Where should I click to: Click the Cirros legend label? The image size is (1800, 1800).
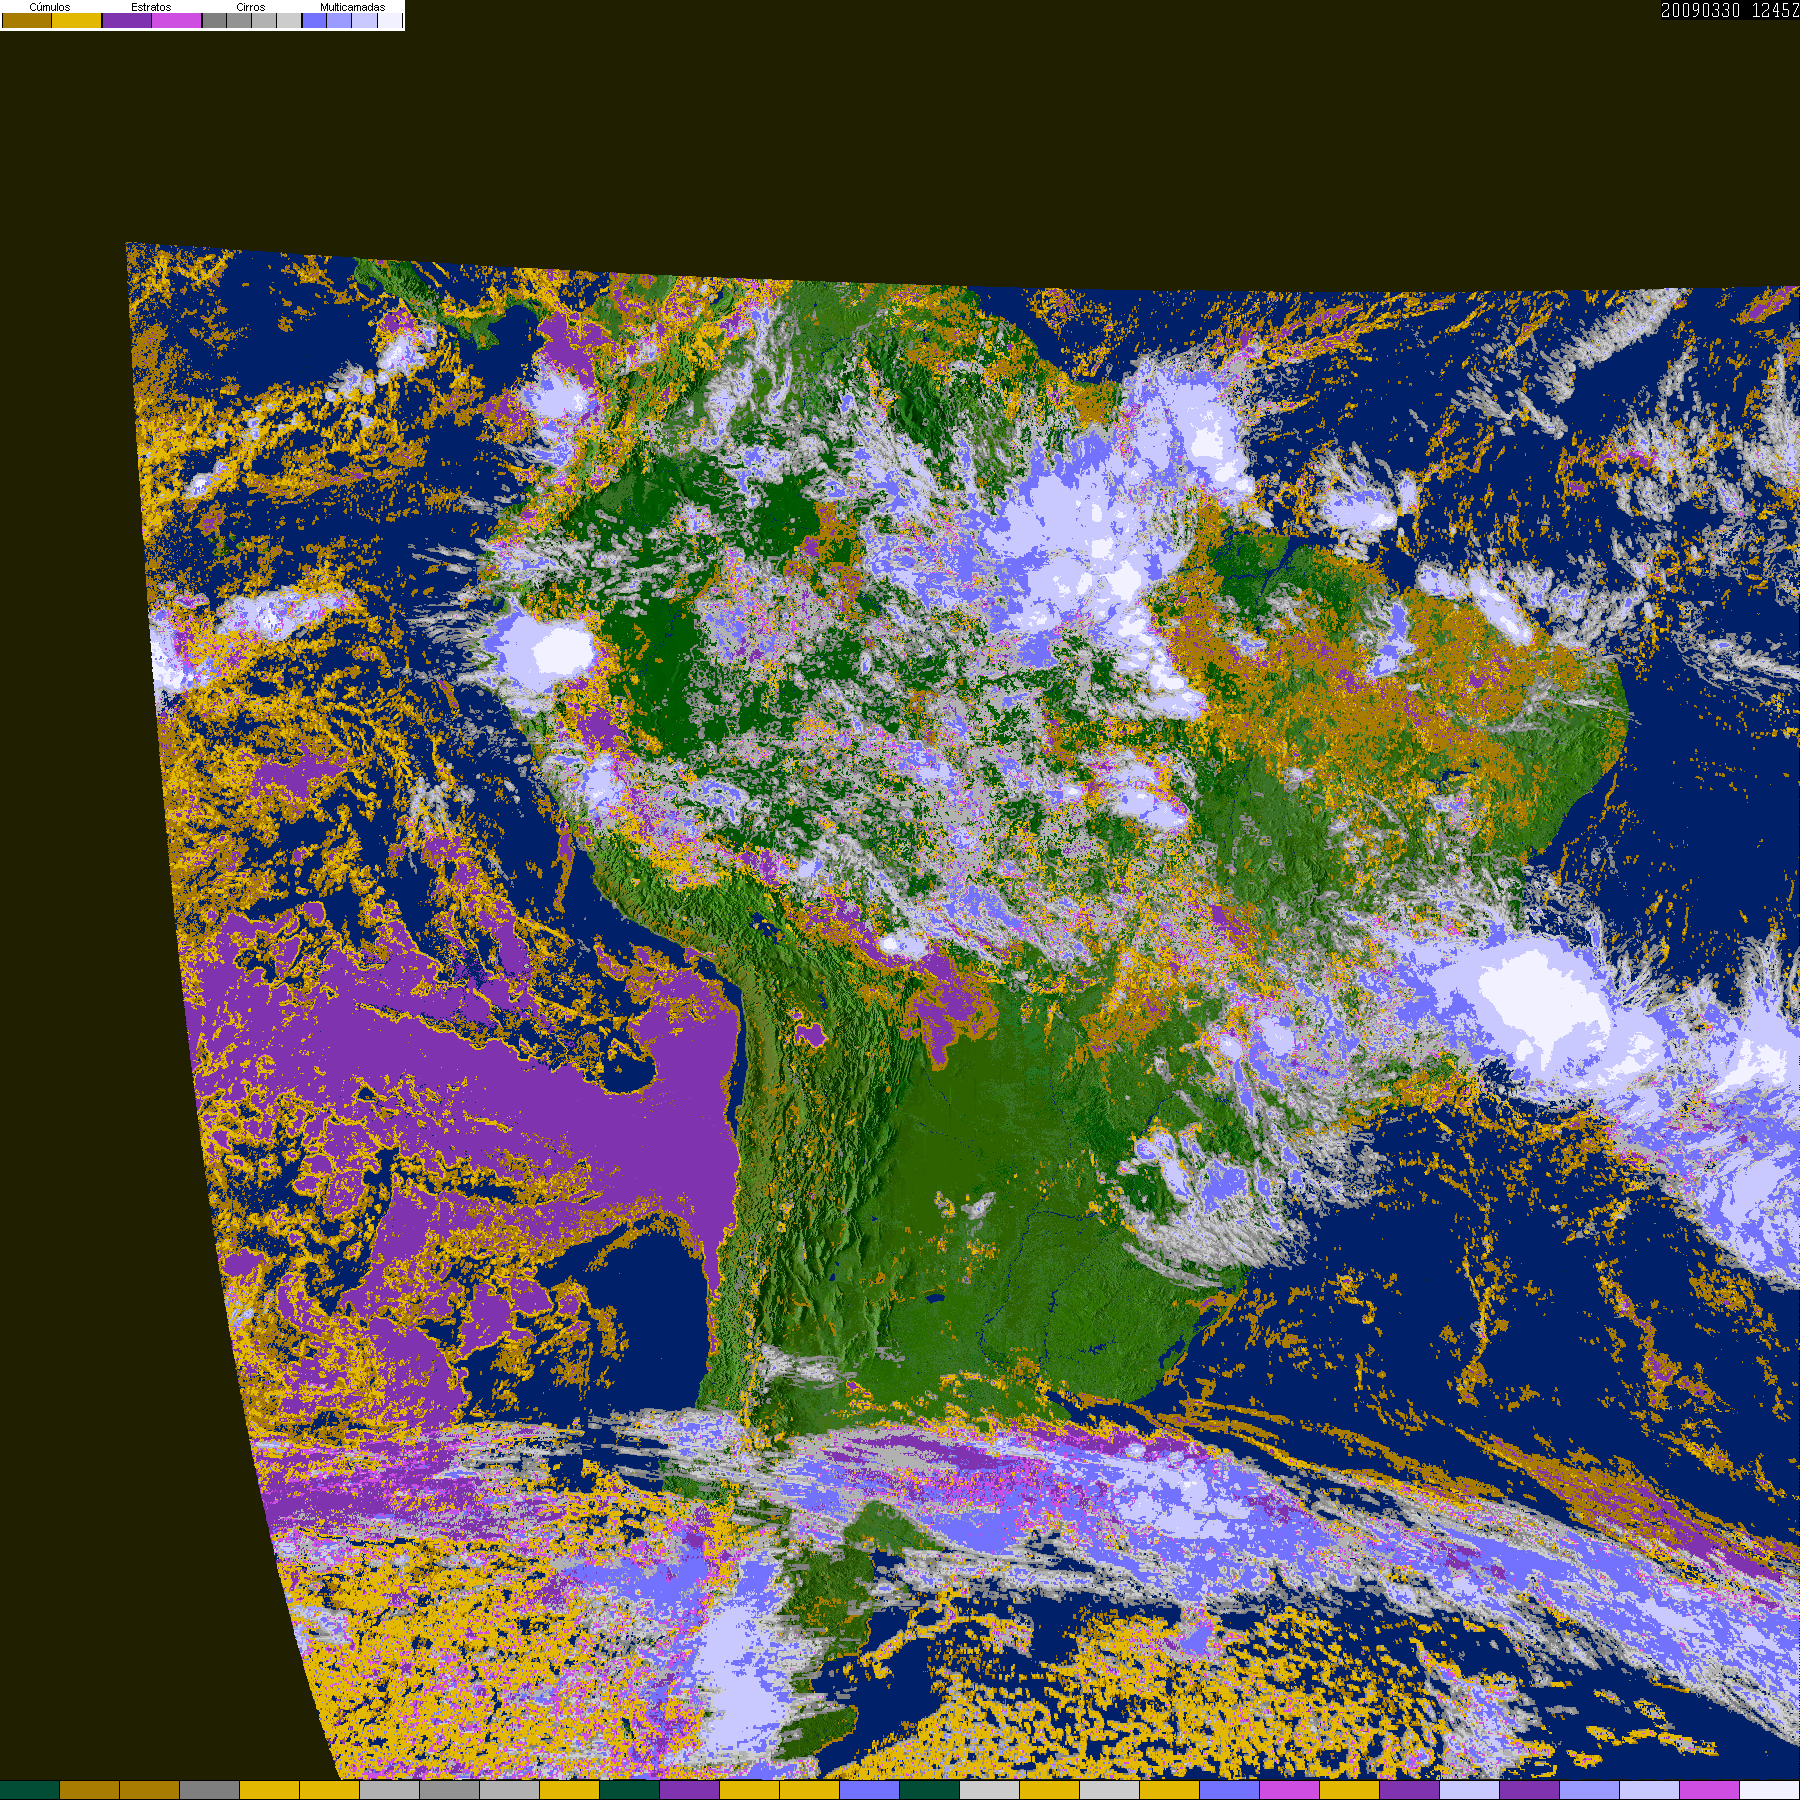point(251,7)
